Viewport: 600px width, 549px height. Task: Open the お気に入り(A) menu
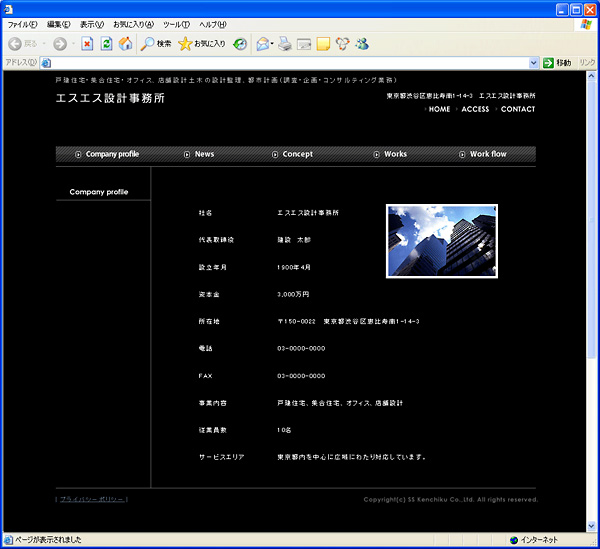tap(134, 25)
